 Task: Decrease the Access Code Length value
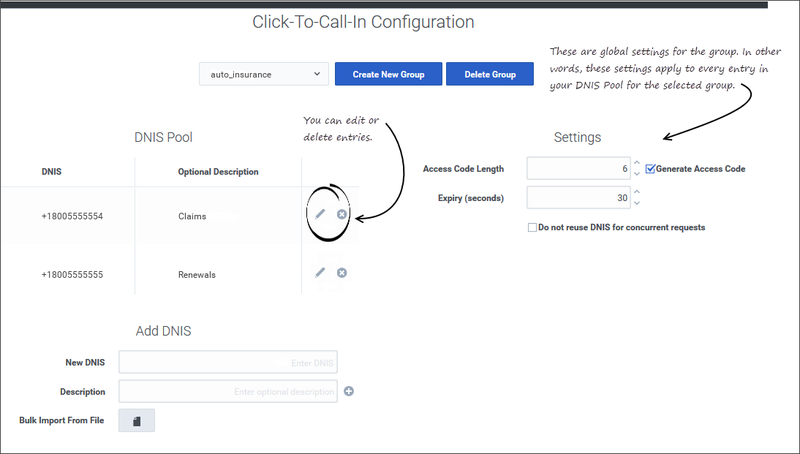[636, 174]
